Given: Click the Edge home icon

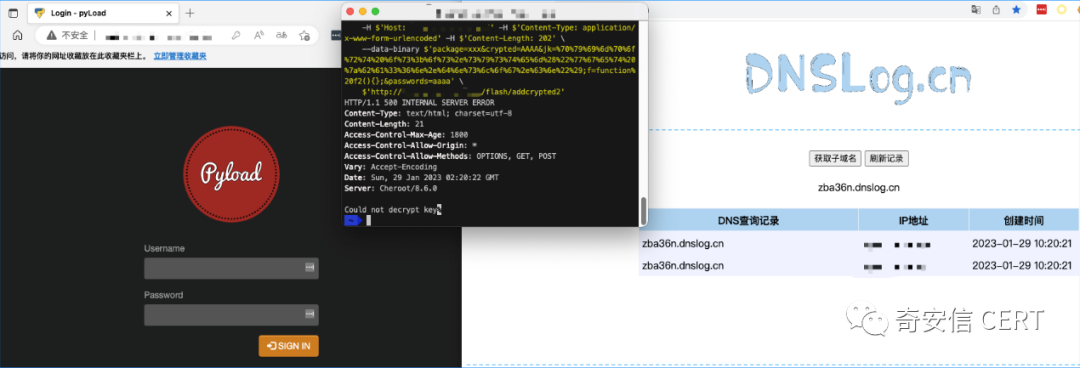Looking at the screenshot, I should pos(18,35).
